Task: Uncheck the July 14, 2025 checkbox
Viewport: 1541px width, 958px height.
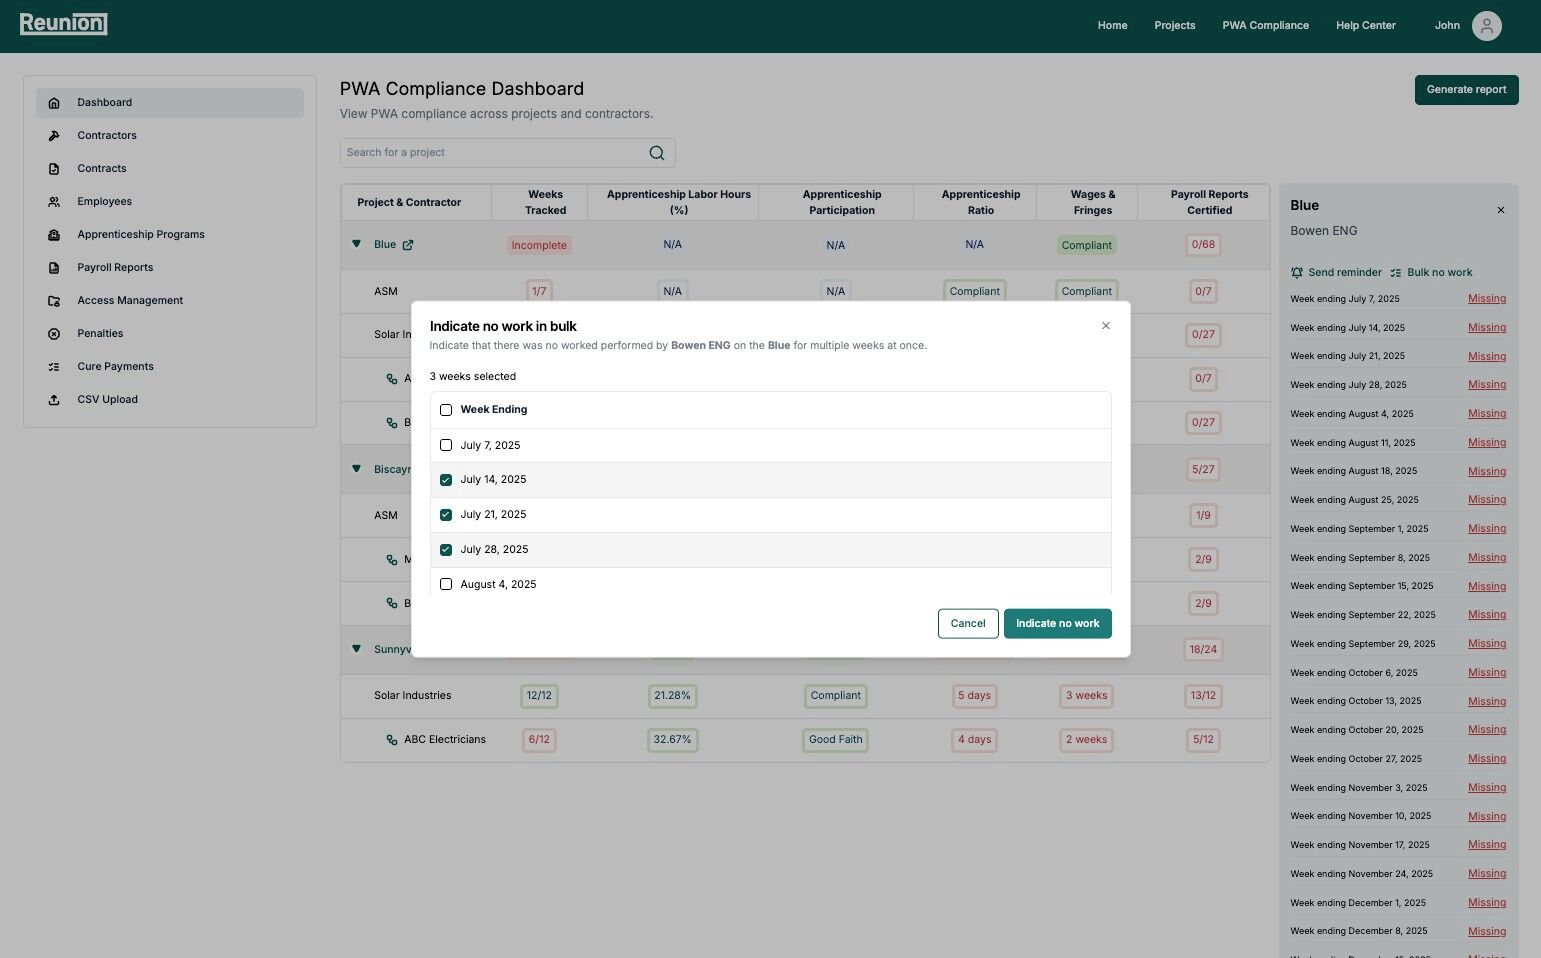Action: point(446,480)
